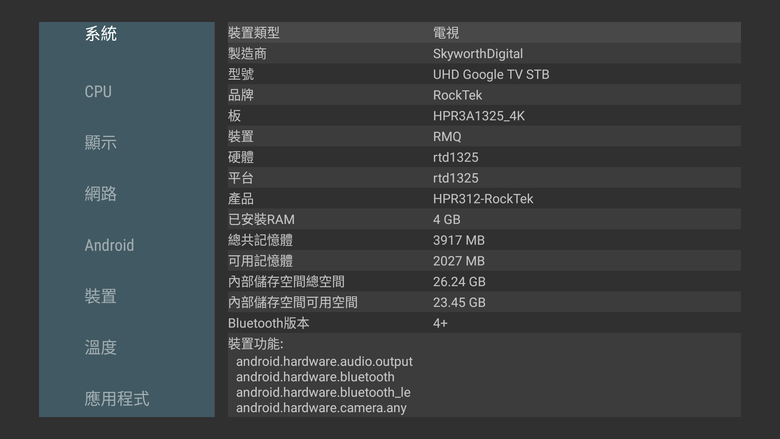The height and width of the screenshot is (439, 780).
Task: Open the CPU section
Action: point(98,91)
